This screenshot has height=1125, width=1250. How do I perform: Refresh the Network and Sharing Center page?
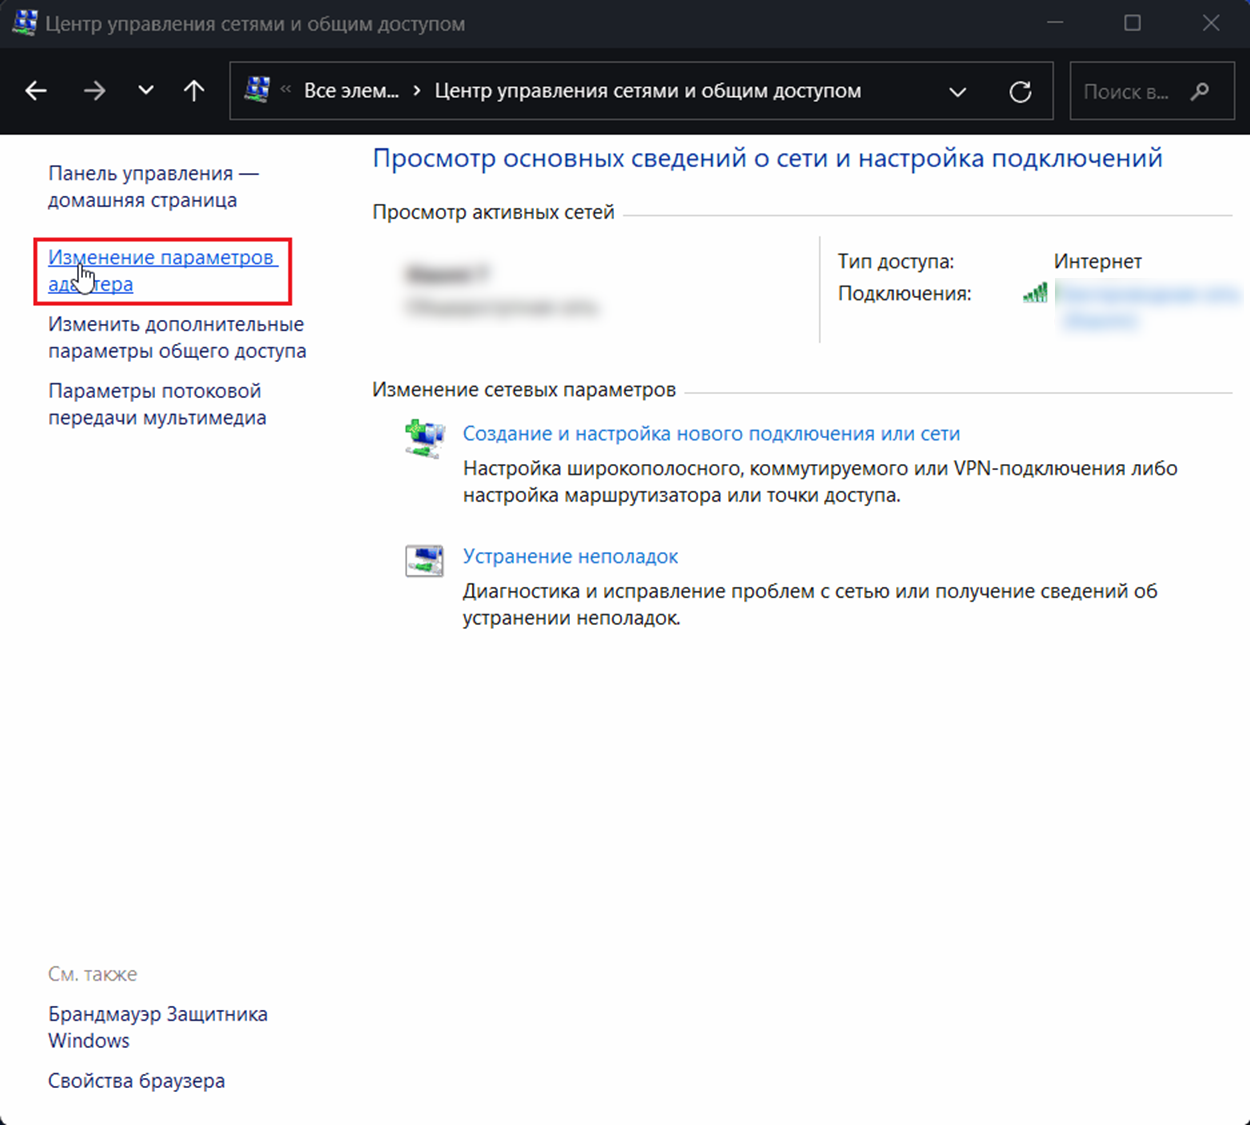click(x=1020, y=91)
